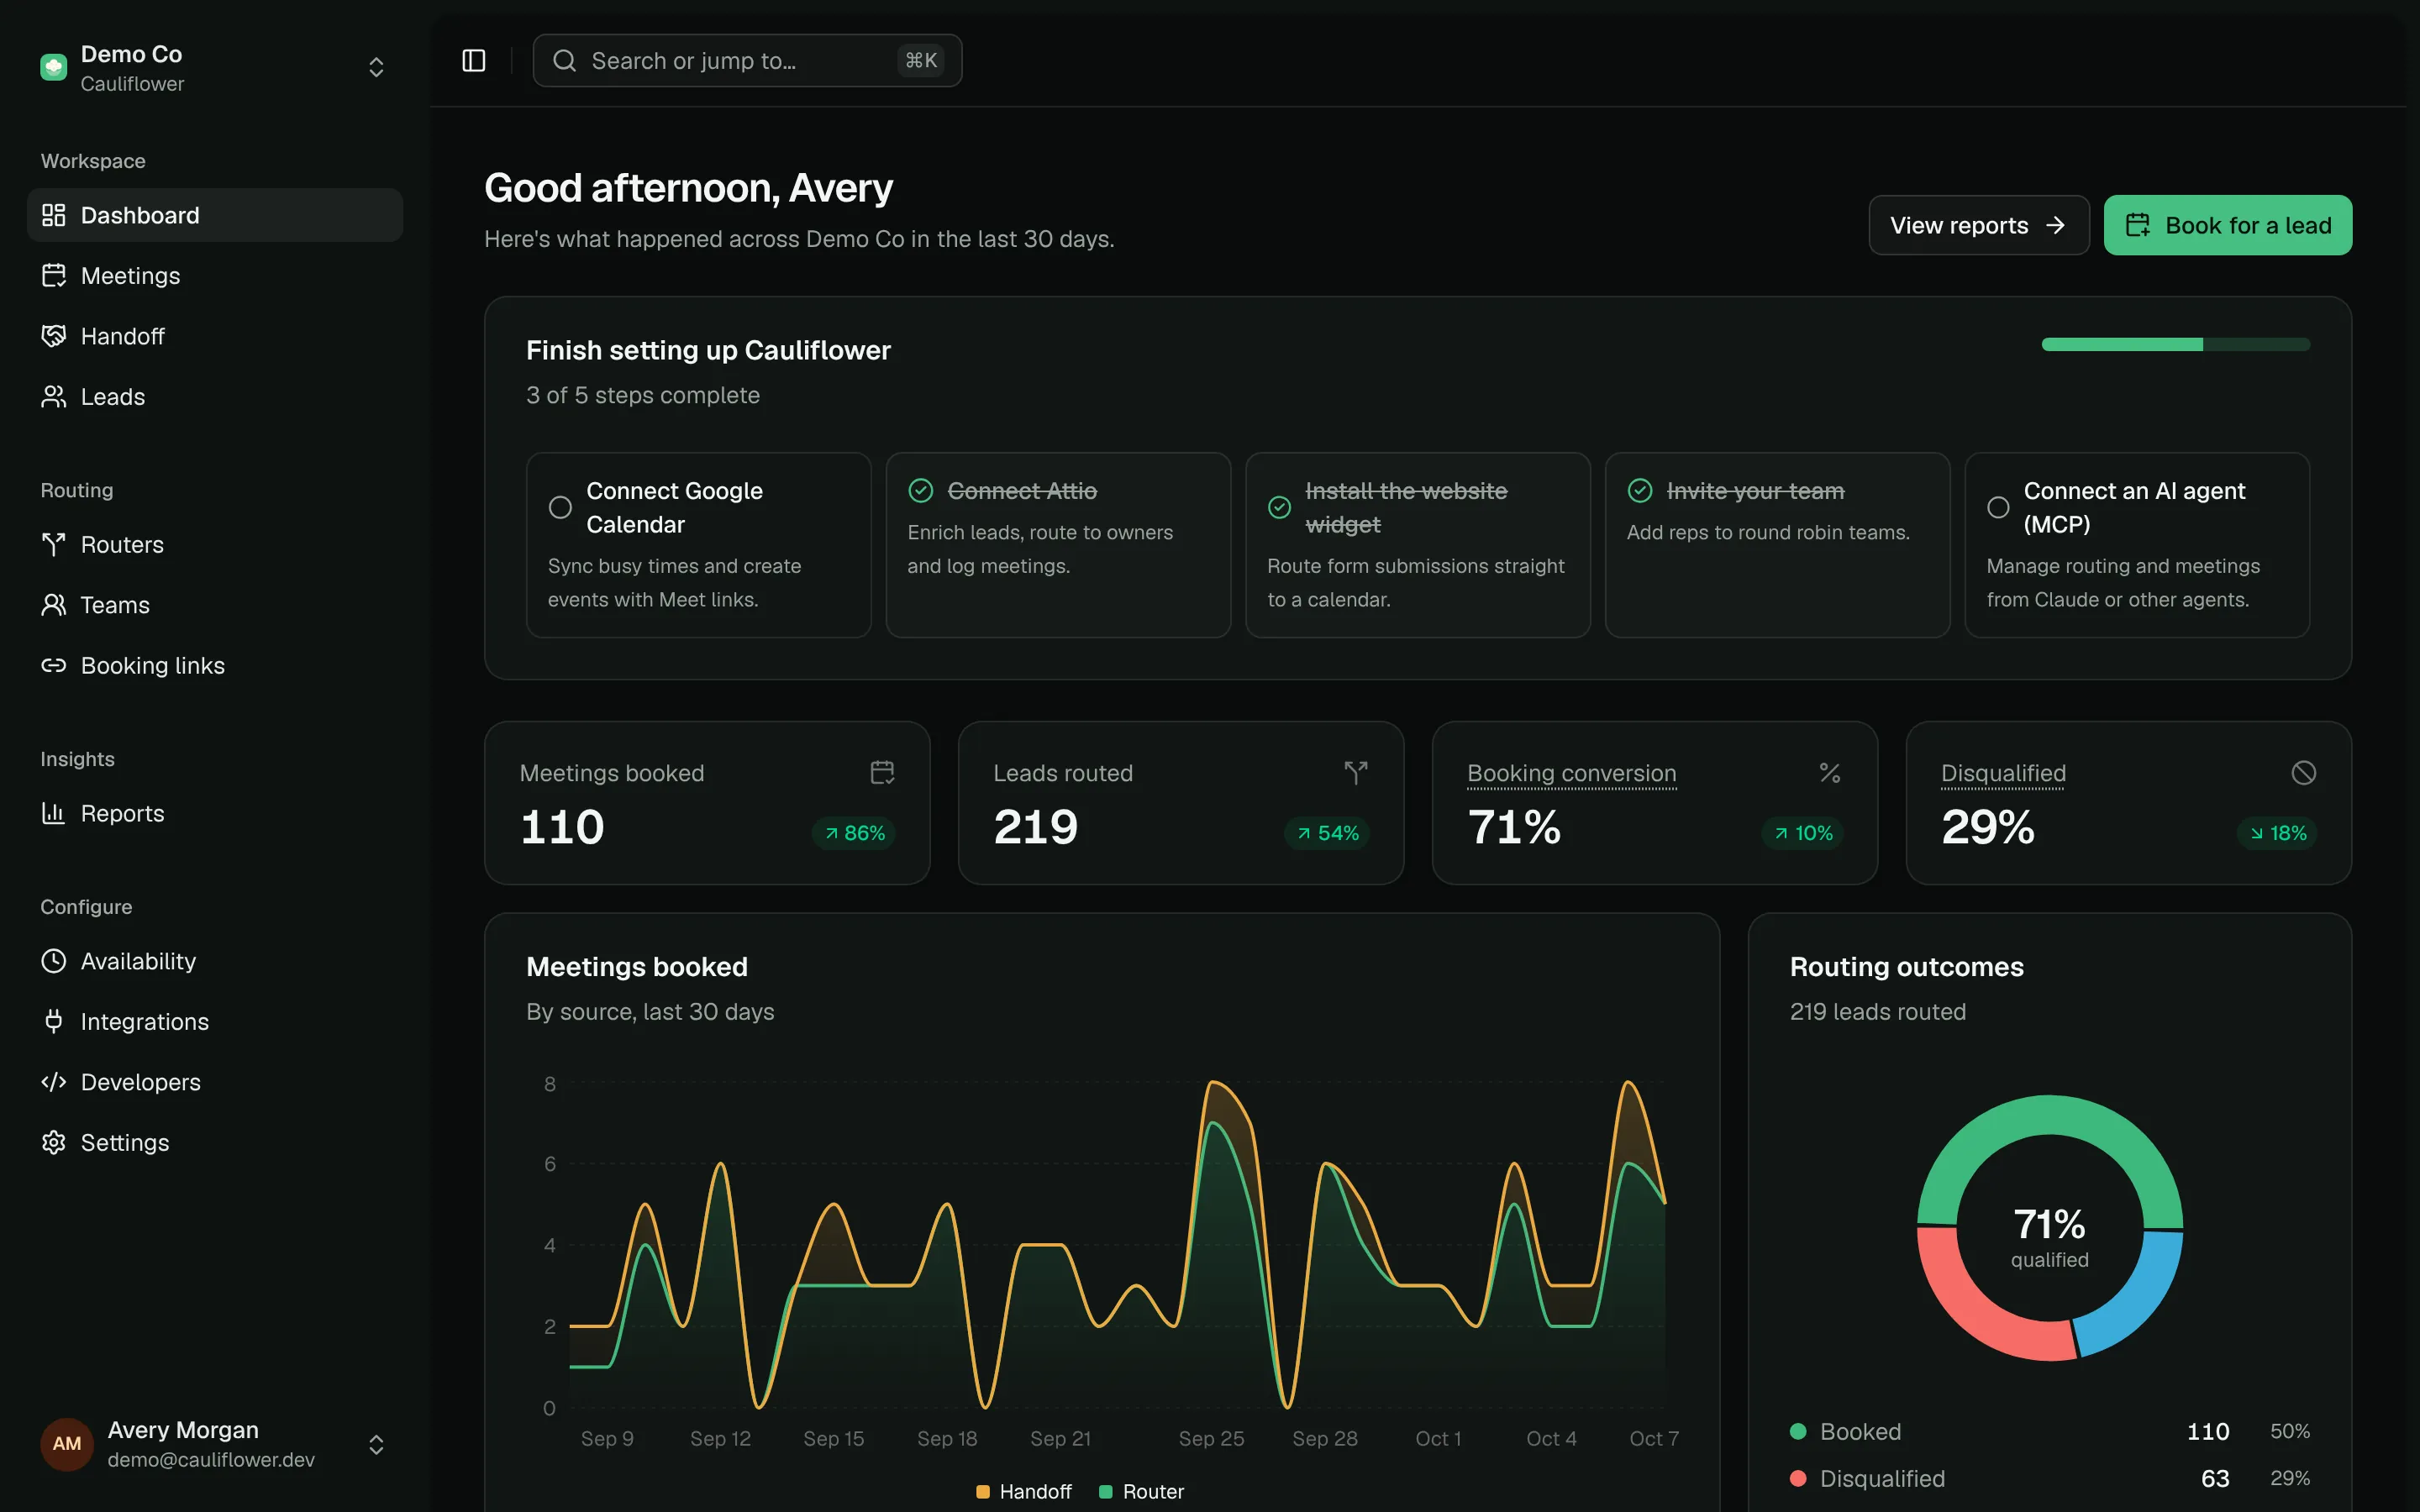Click the 86% trend badge

click(854, 833)
